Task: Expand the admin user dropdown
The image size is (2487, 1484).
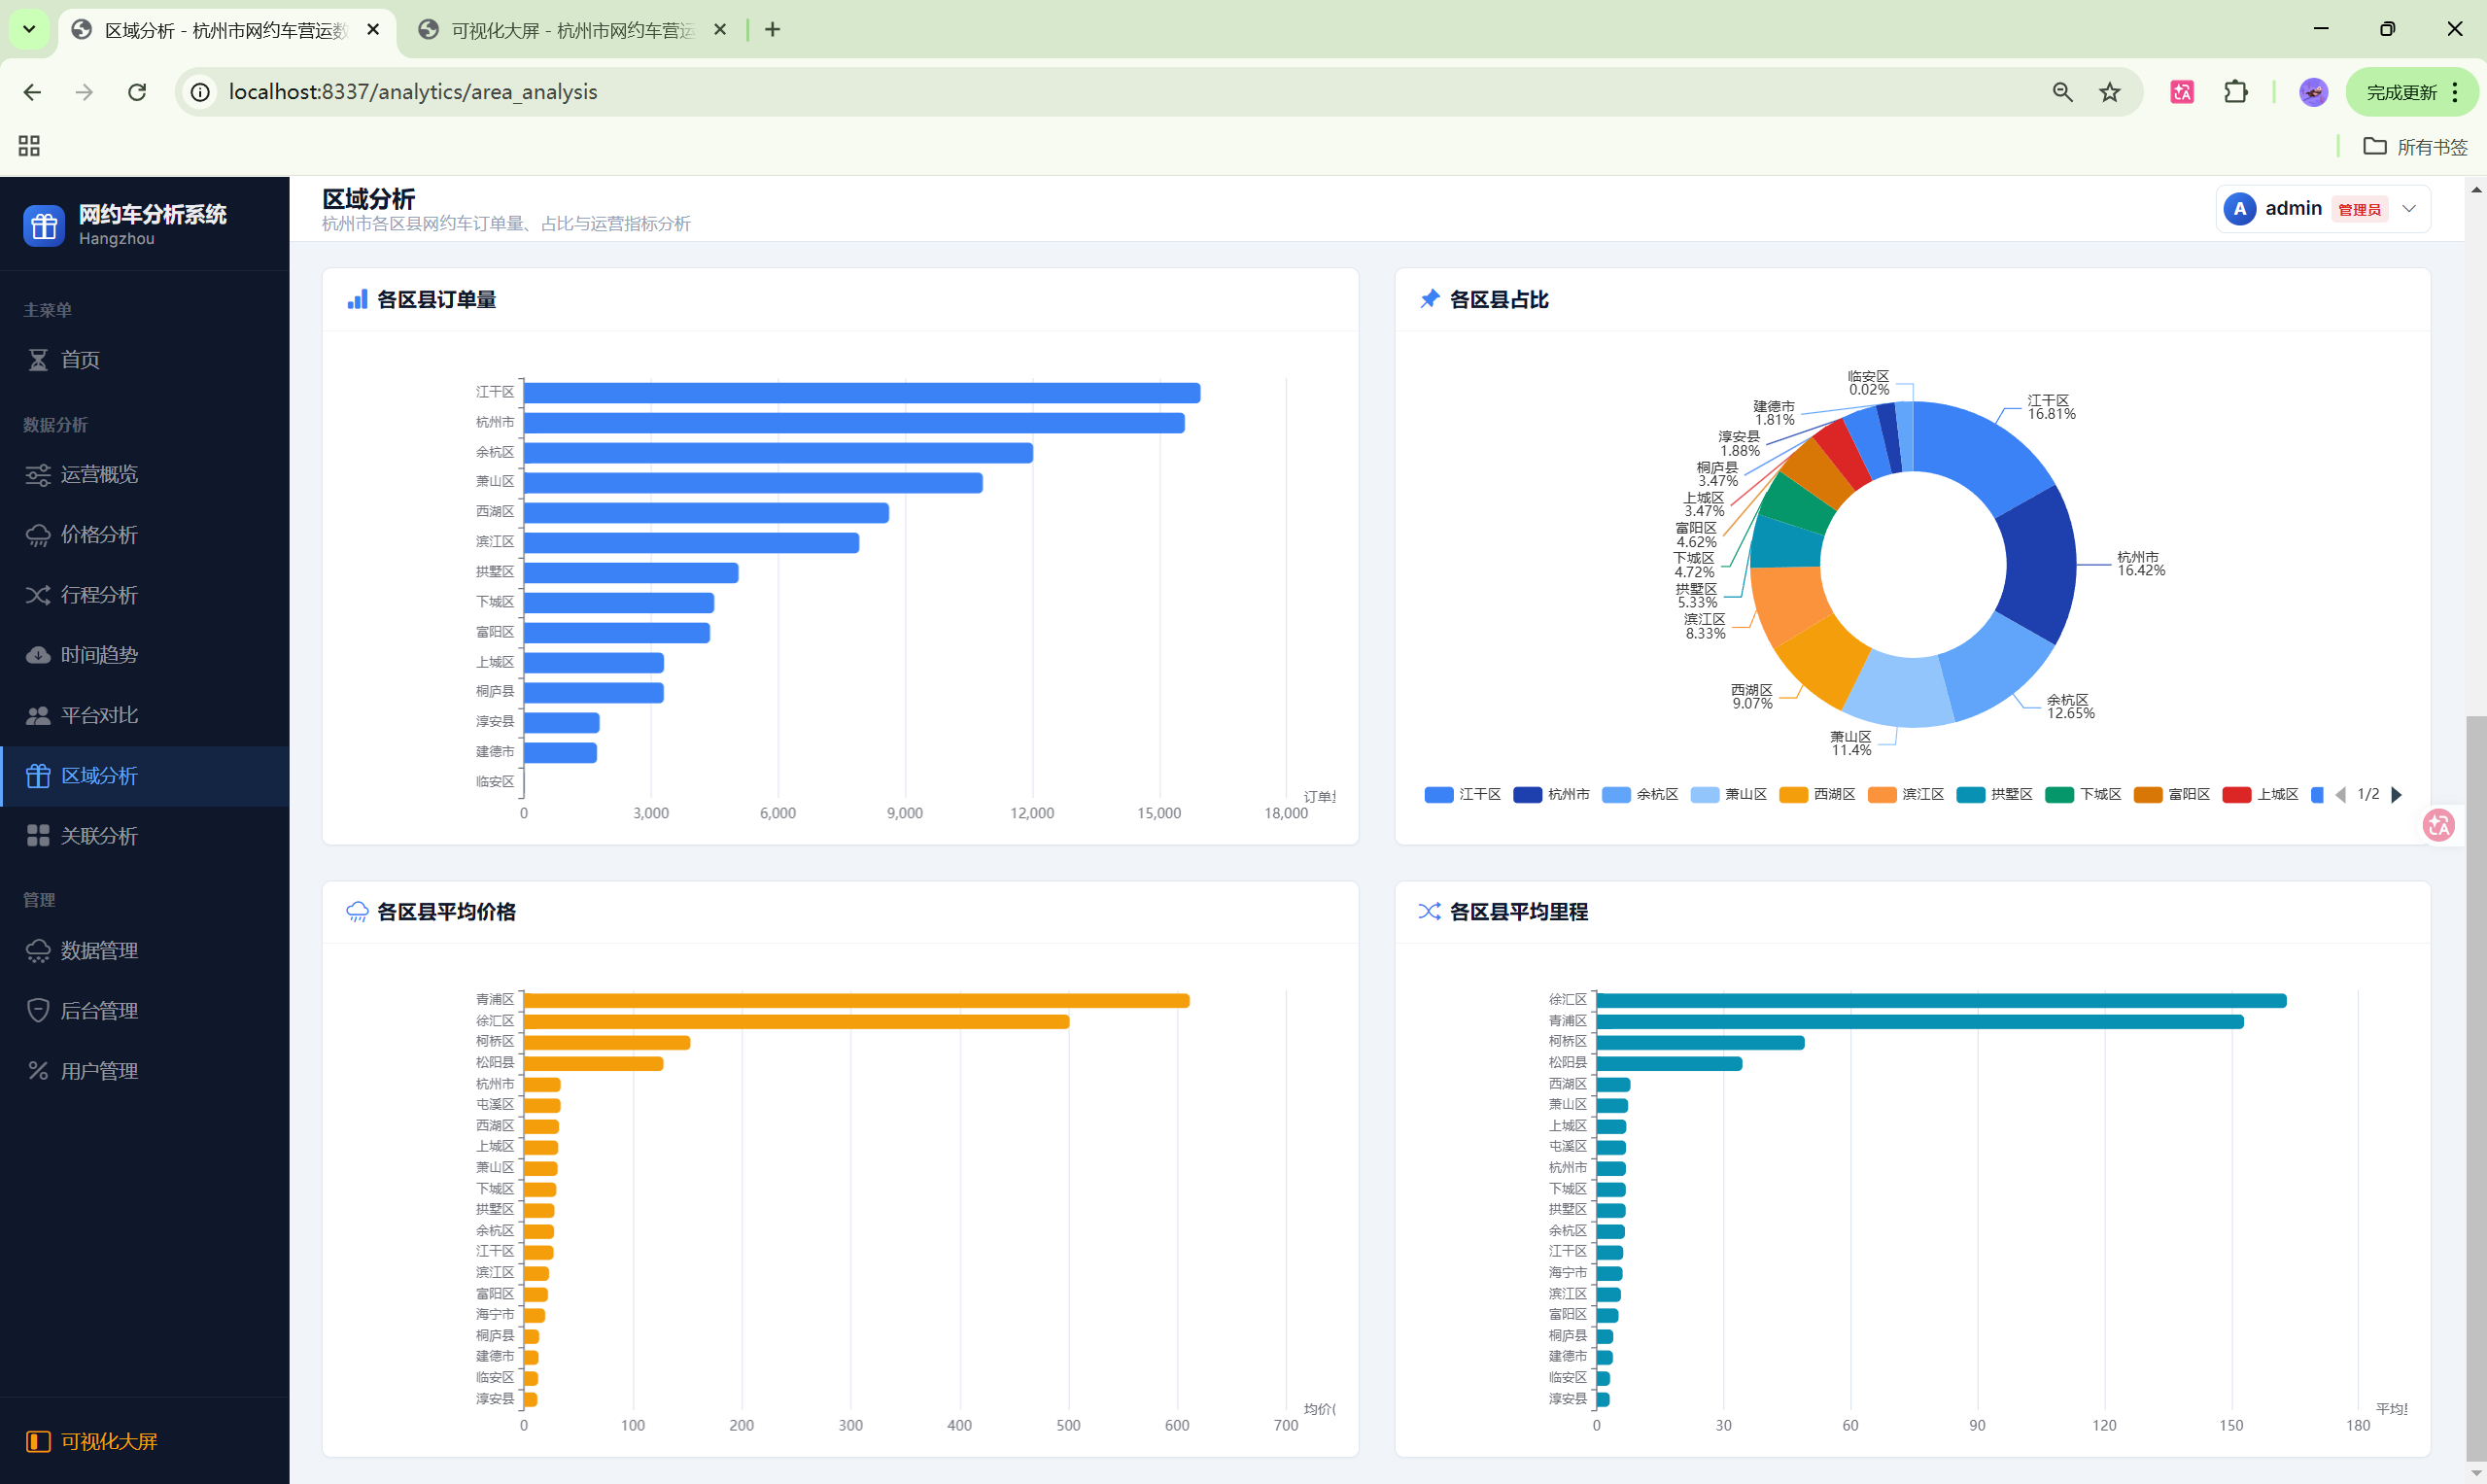Action: [x=2409, y=209]
